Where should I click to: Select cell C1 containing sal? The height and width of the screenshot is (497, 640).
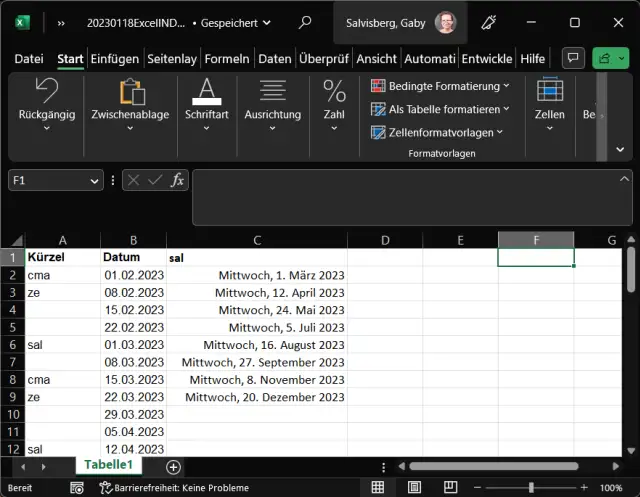click(257, 257)
